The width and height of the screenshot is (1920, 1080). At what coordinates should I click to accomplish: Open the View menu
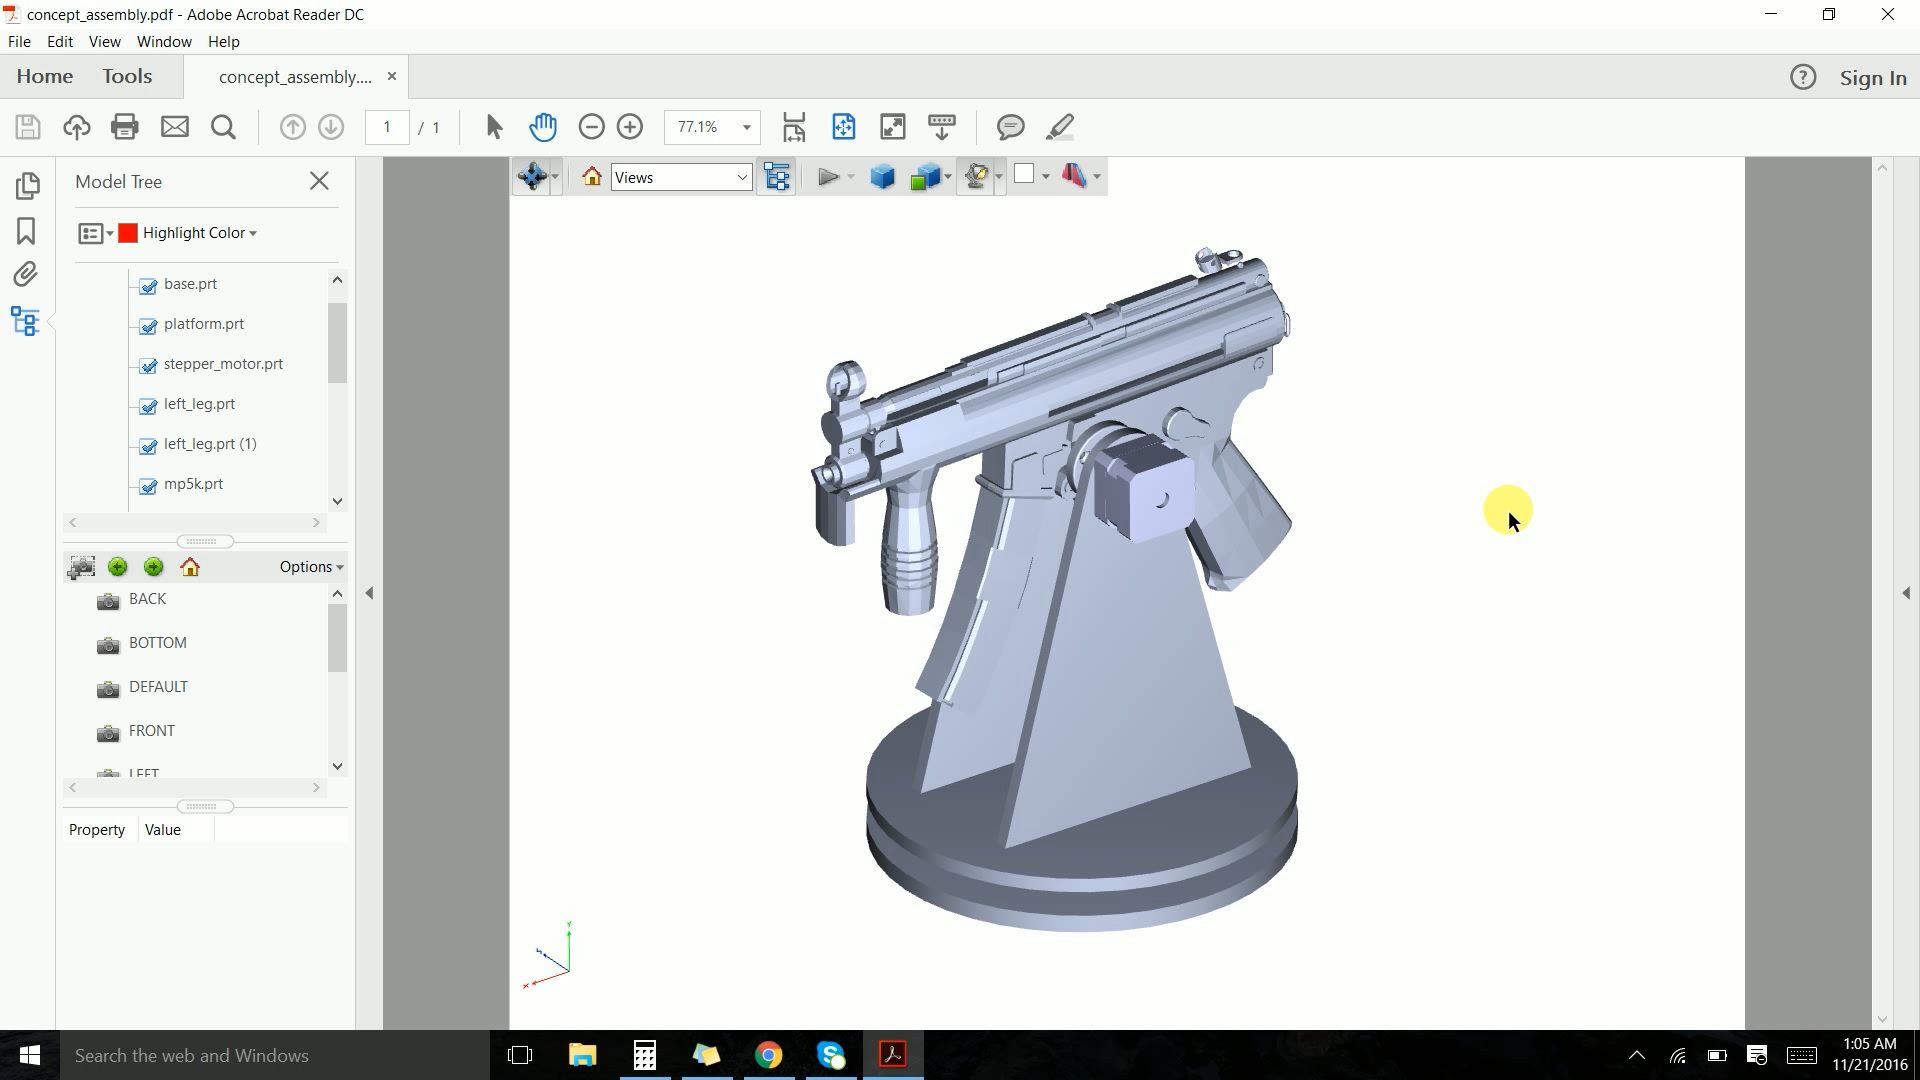(104, 41)
